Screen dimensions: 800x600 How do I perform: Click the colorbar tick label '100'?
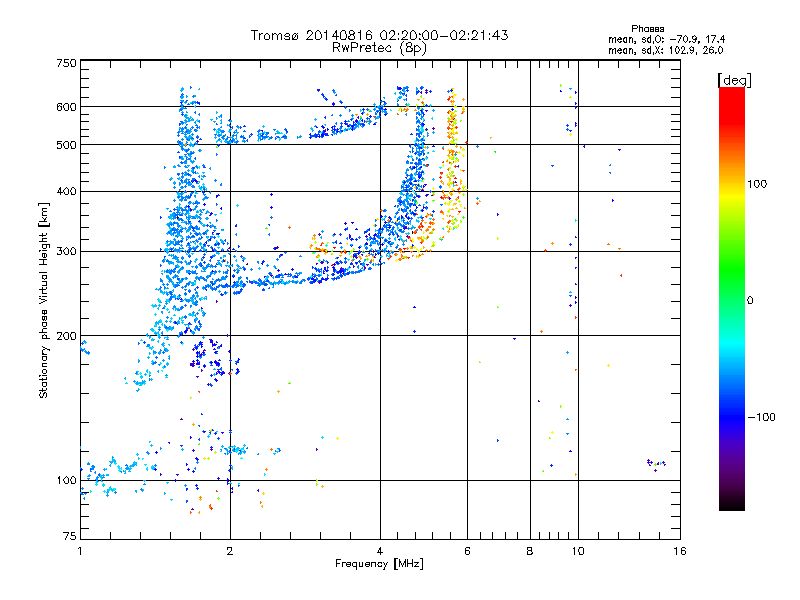click(757, 184)
